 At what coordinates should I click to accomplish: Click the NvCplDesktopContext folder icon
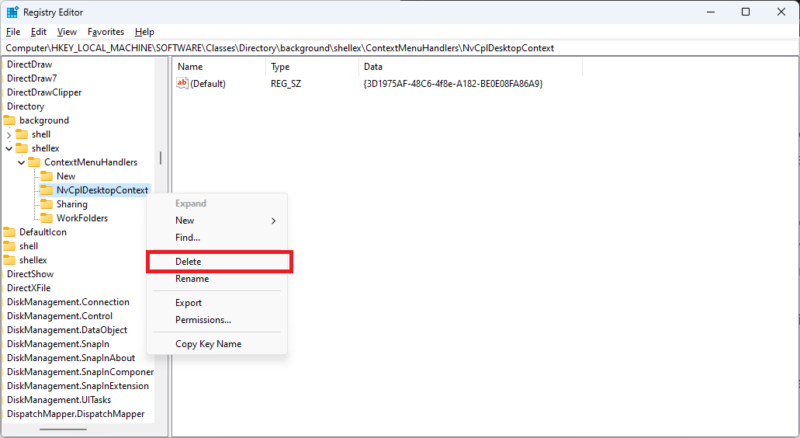[x=46, y=190]
